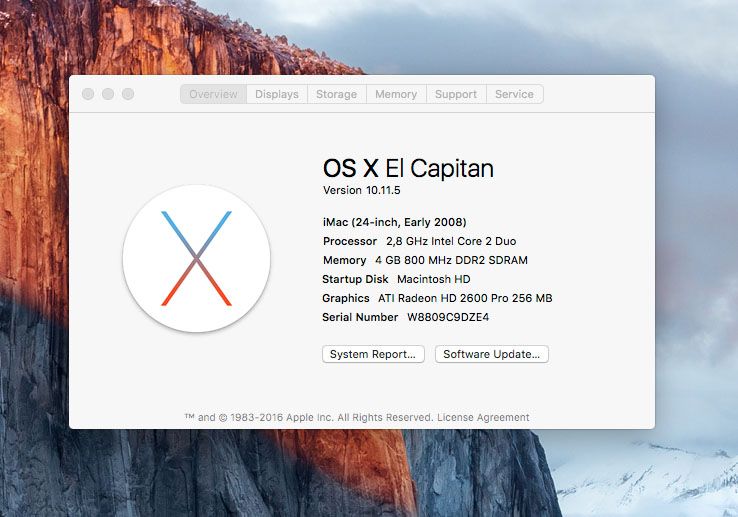The image size is (738, 517).
Task: Open the Storage tab
Action: (x=337, y=94)
